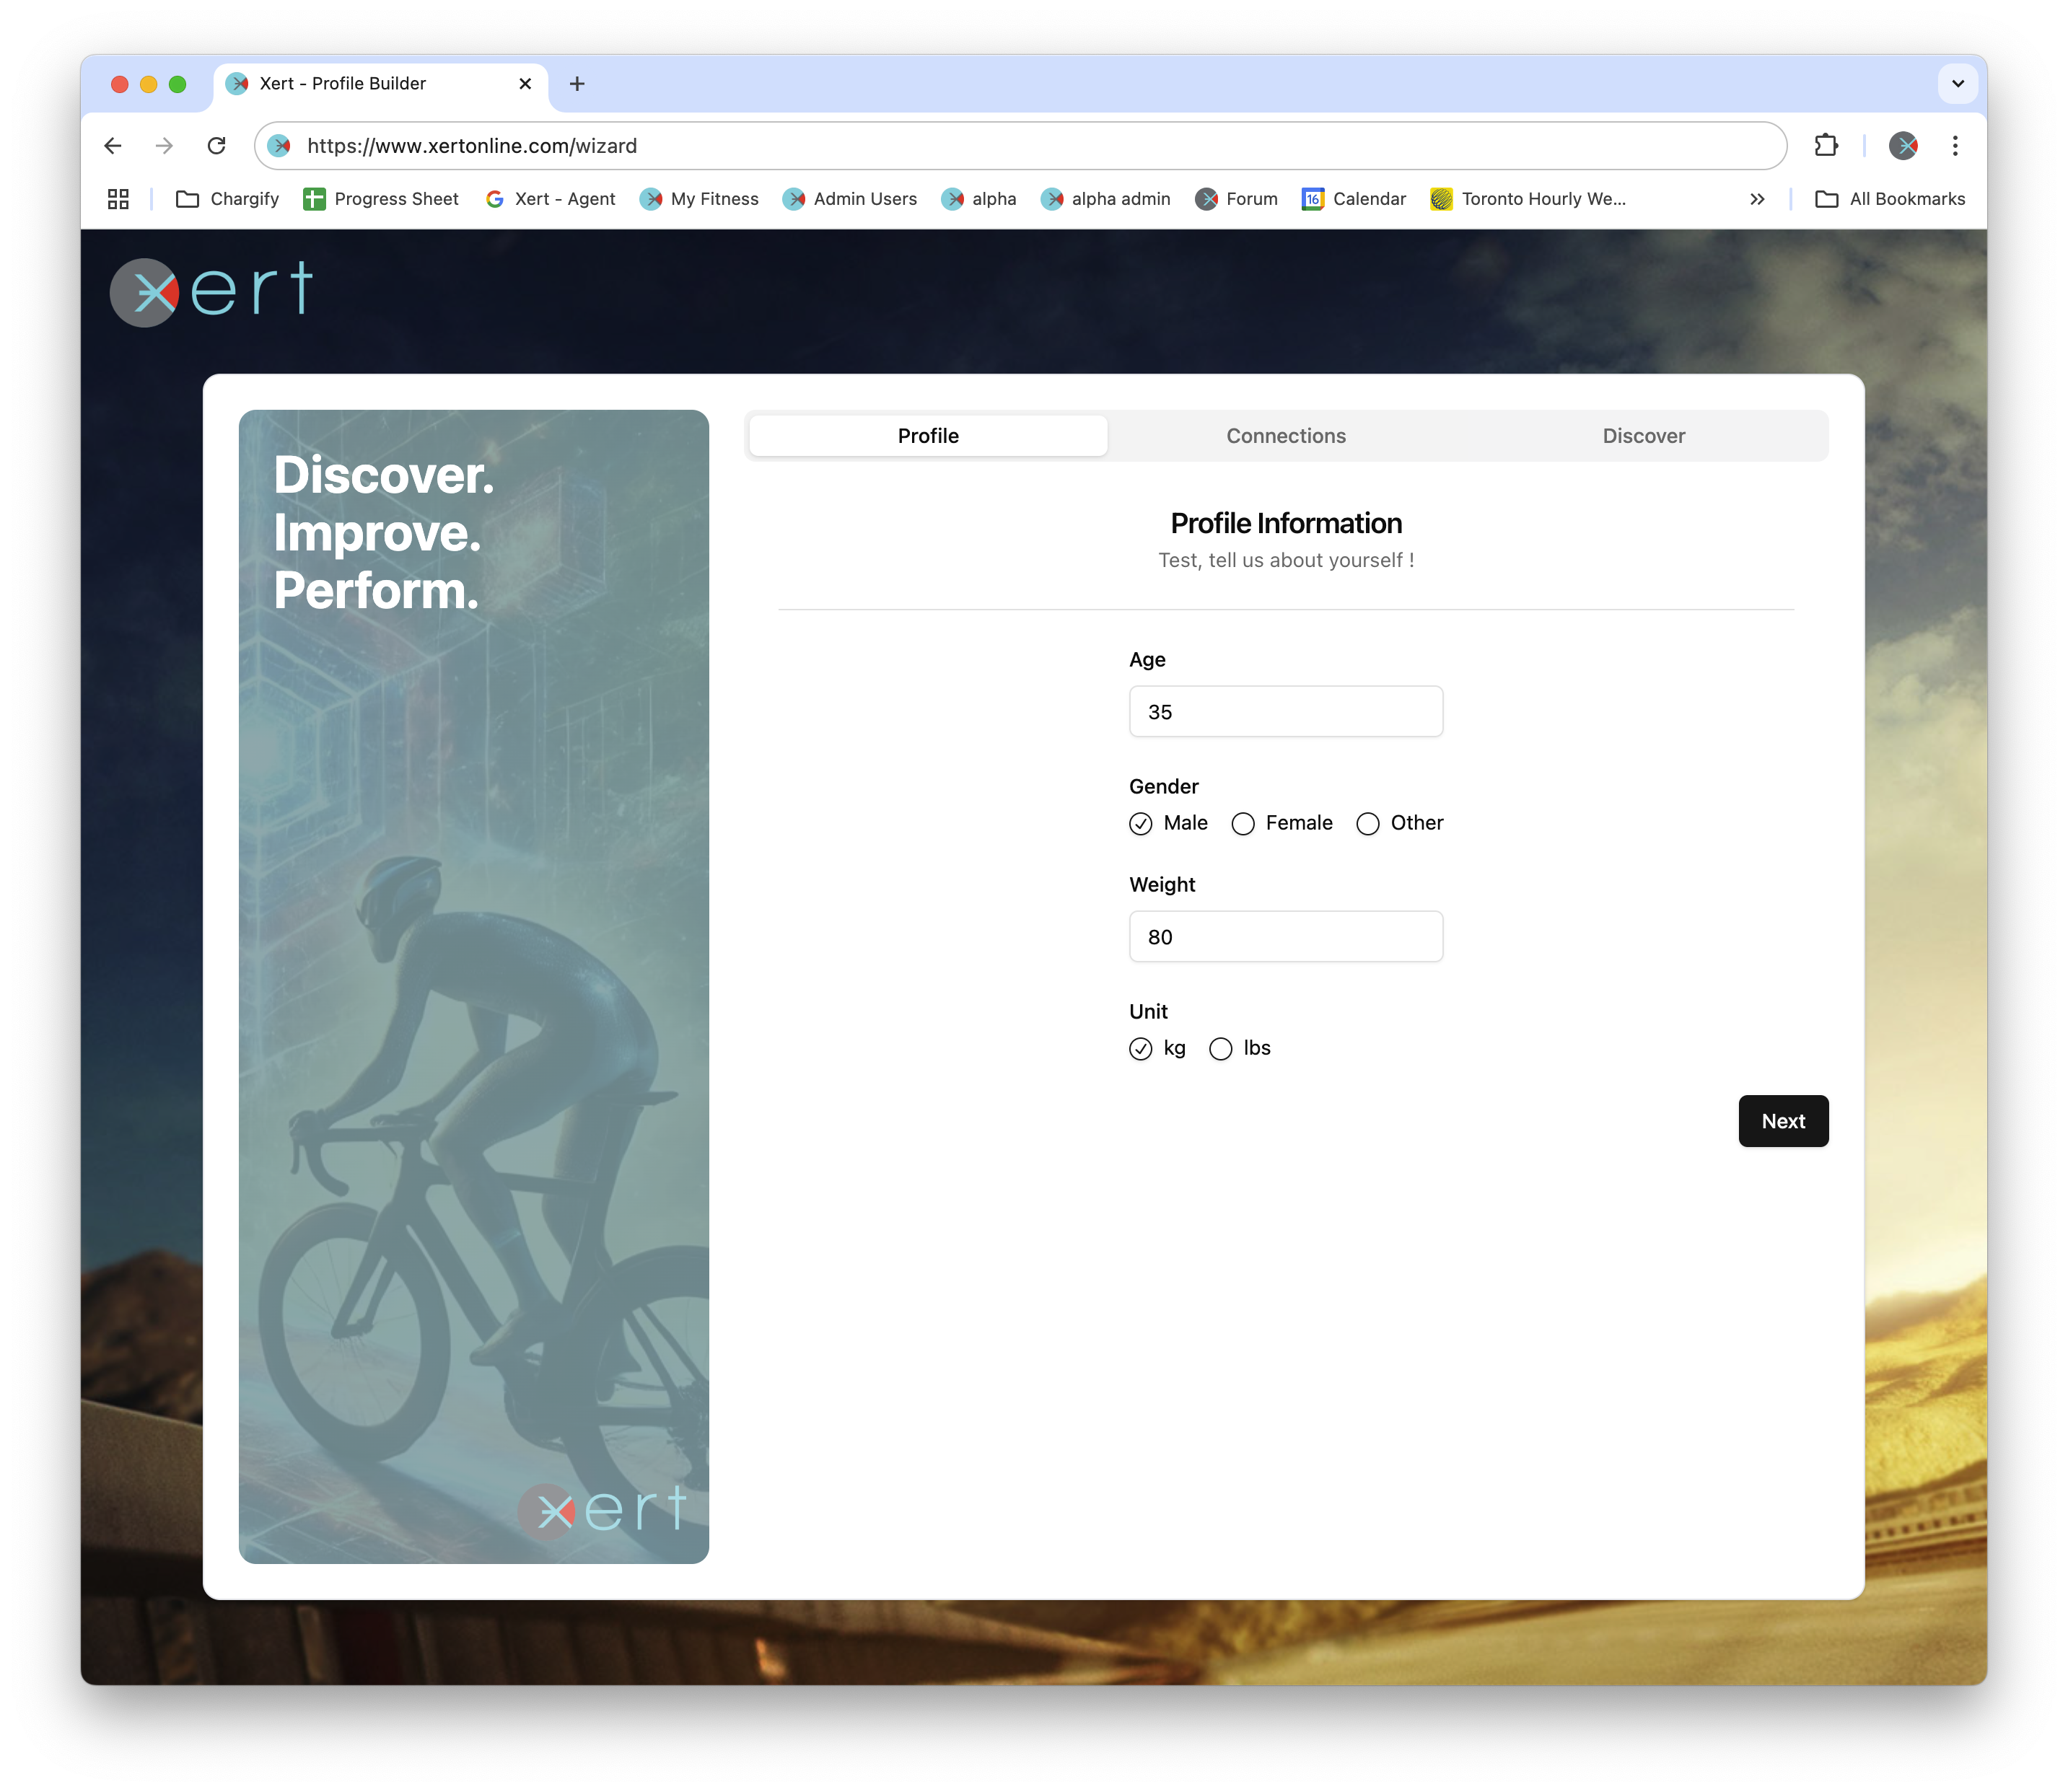Click the Xert logo at top left
This screenshot has height=1792, width=2068.
211,292
